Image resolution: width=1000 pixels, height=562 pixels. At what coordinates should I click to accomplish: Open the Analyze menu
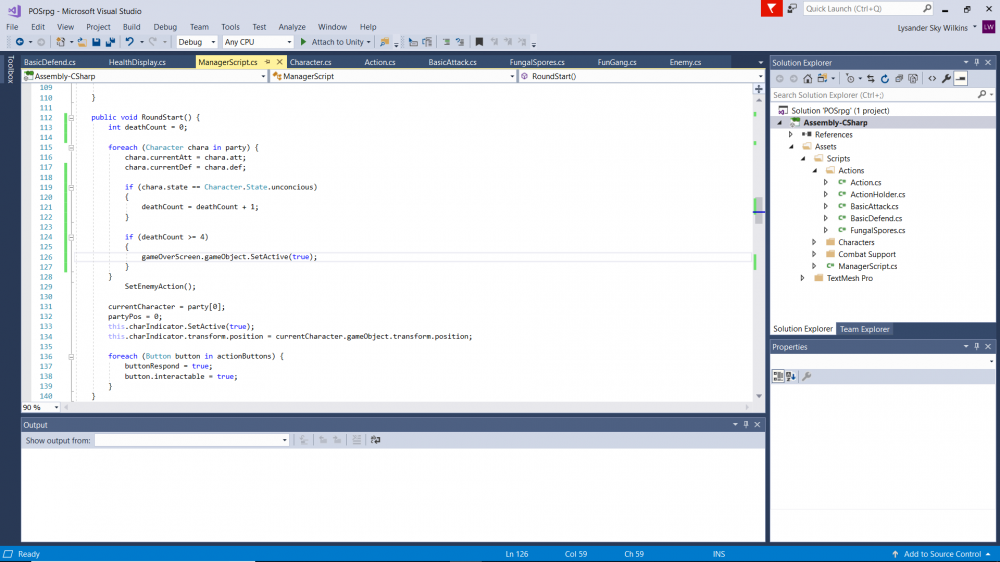[292, 27]
